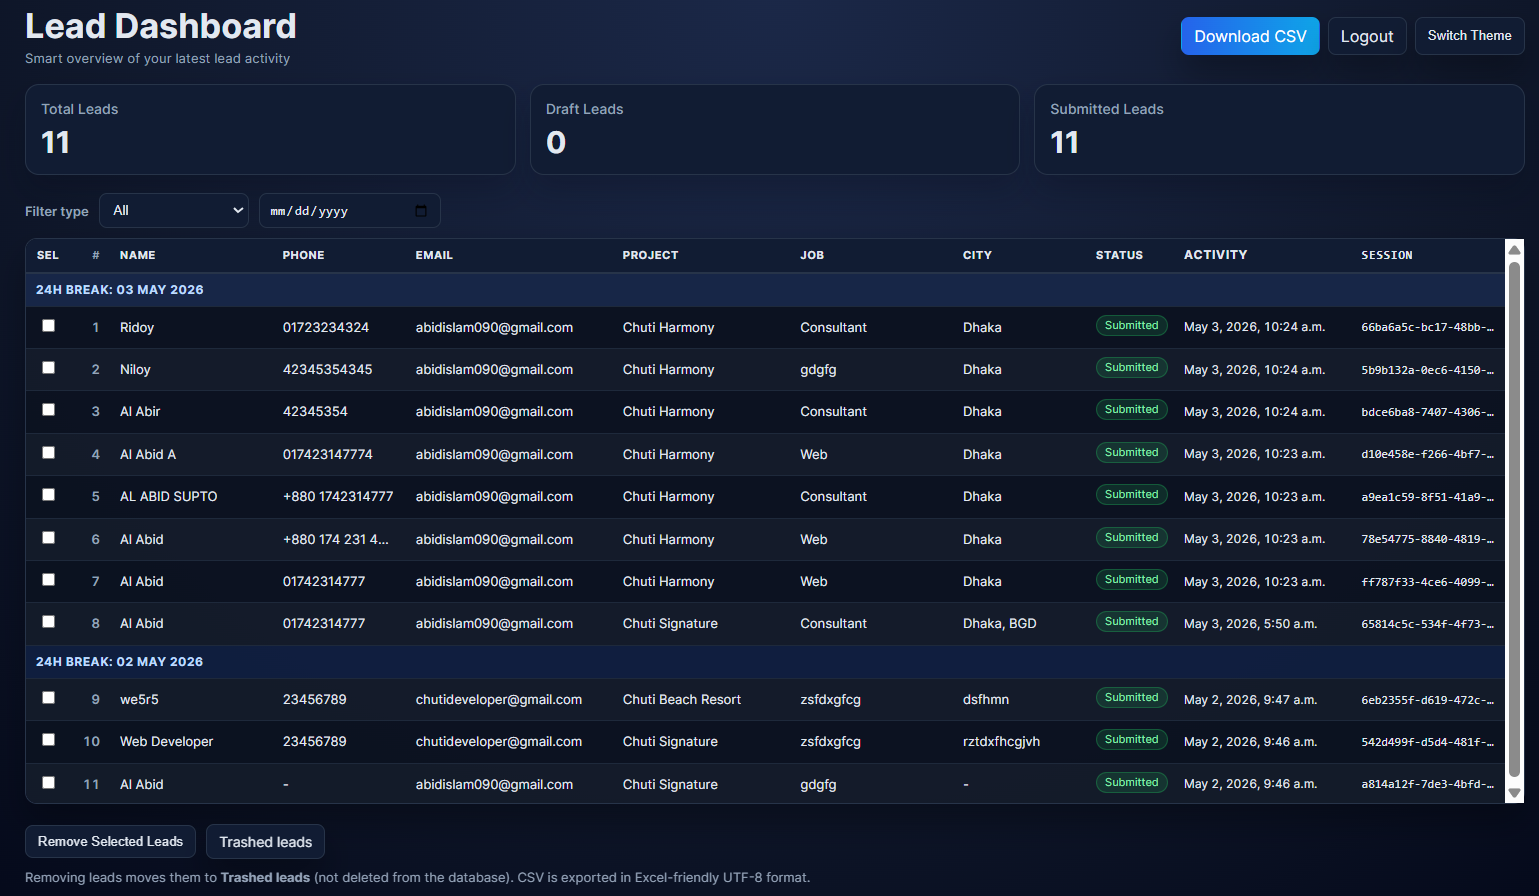Click scrollbar down arrow of leads table
The image size is (1539, 896).
point(1514,793)
